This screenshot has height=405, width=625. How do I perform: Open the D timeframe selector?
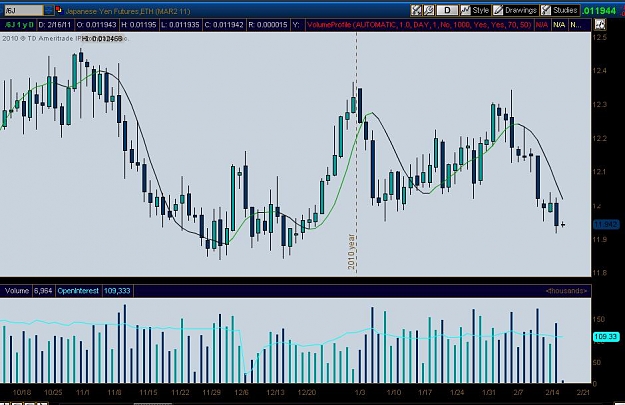447,10
